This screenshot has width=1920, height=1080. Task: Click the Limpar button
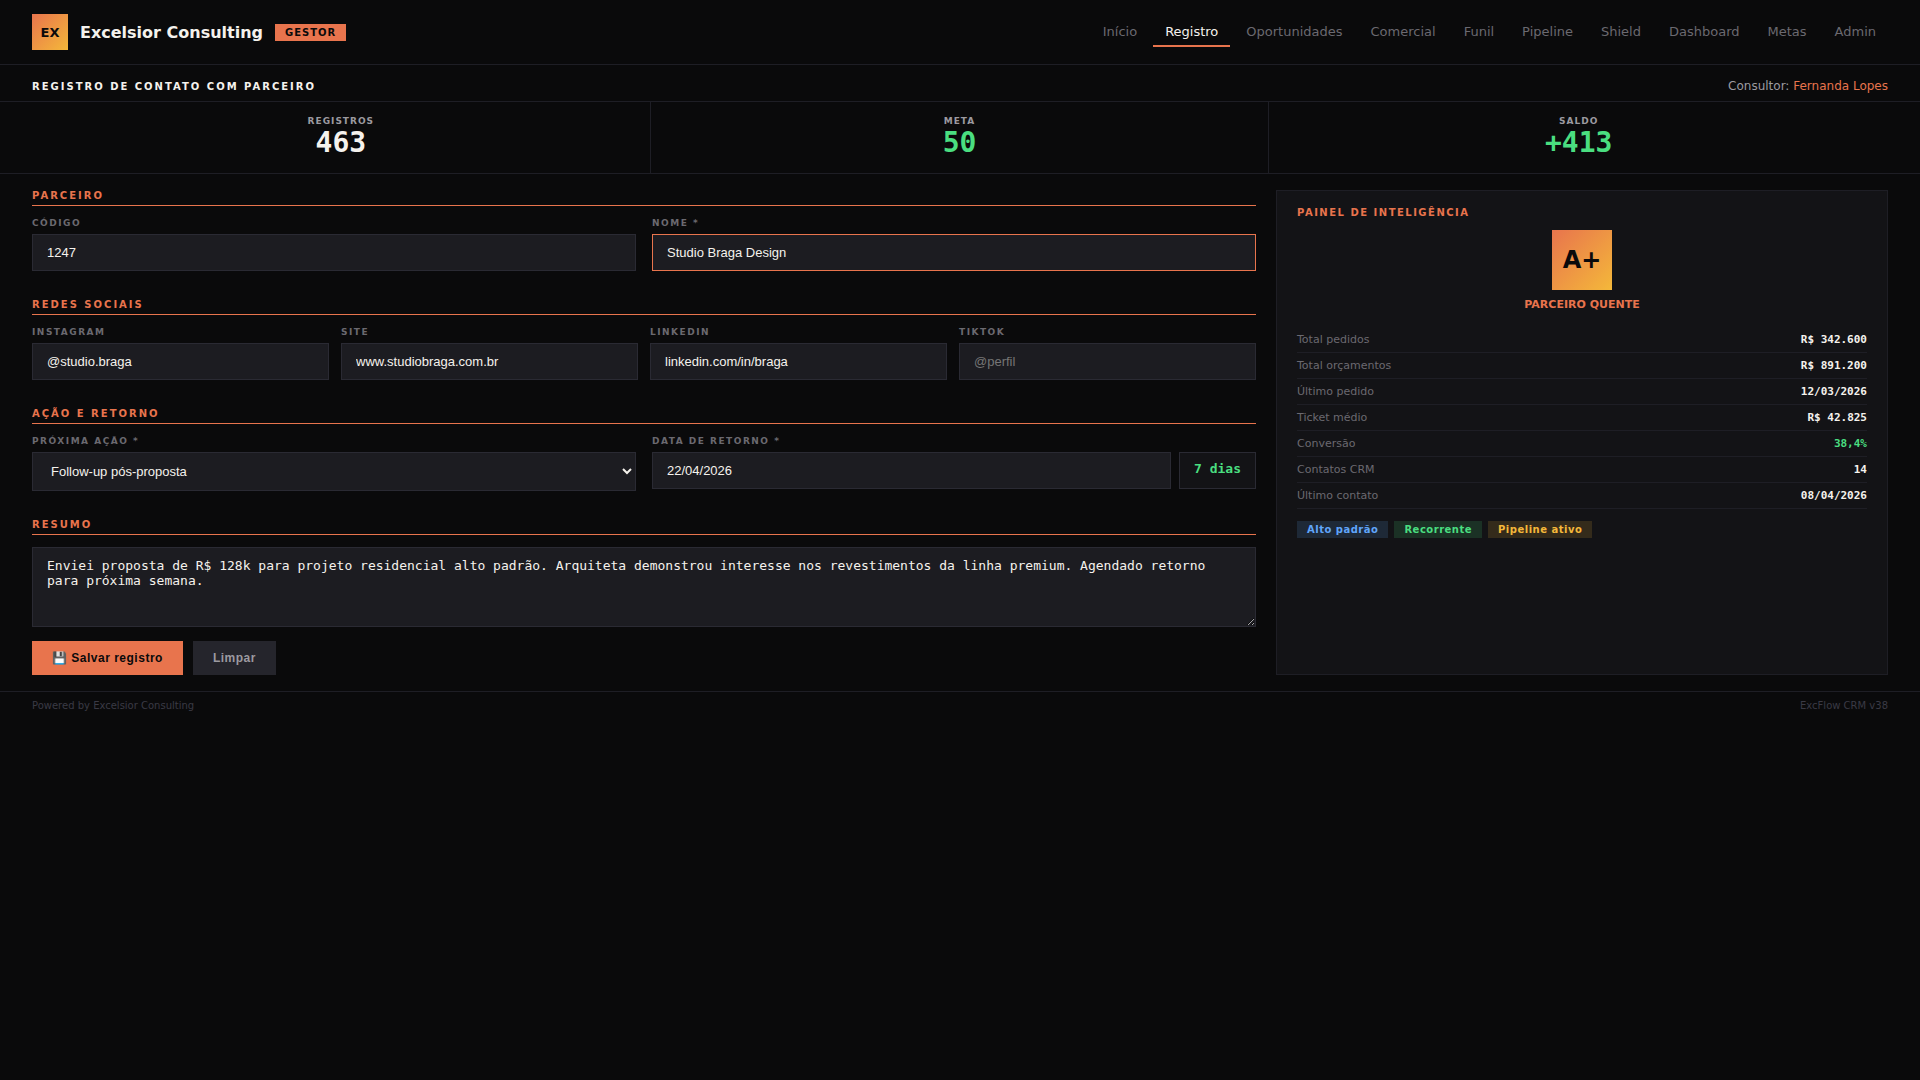tap(234, 658)
